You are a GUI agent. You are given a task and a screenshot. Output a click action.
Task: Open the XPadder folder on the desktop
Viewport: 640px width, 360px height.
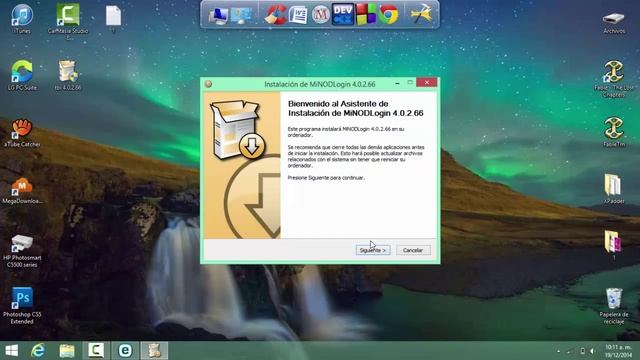point(613,189)
